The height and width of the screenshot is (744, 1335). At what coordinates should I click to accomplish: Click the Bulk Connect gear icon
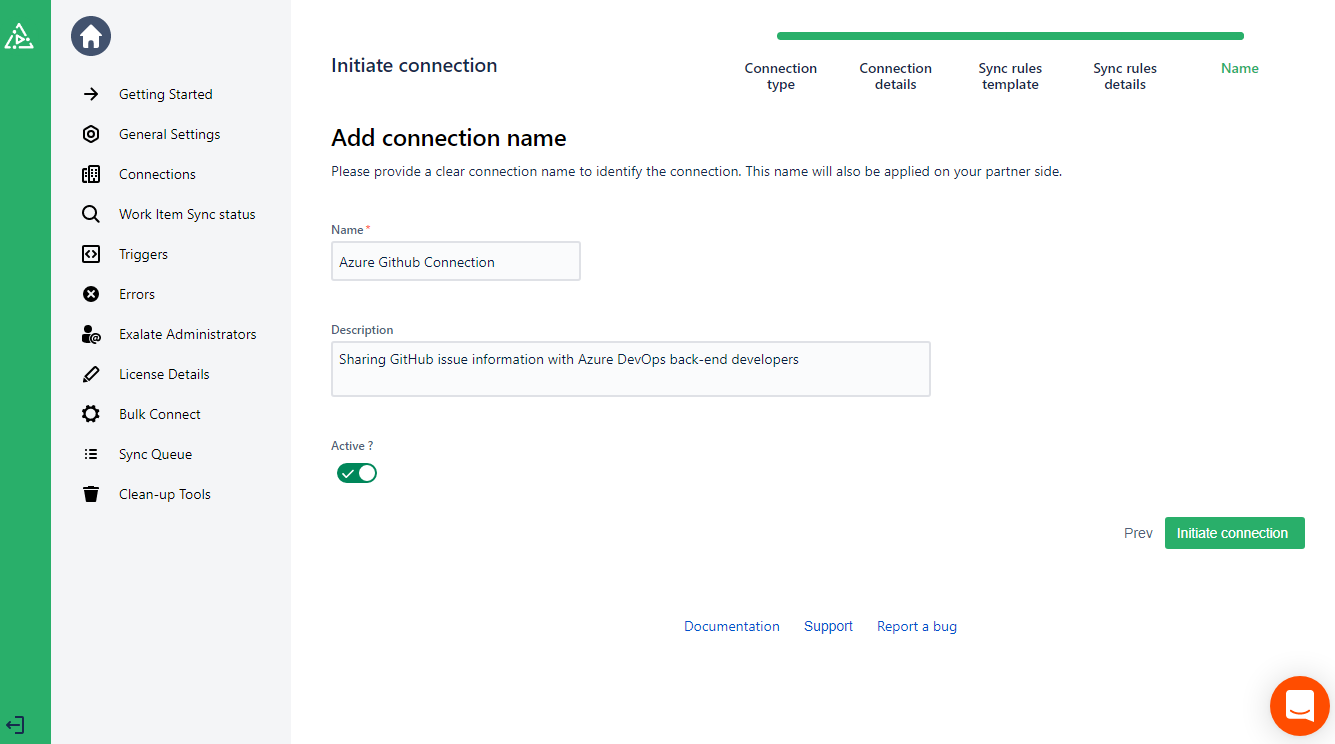91,414
